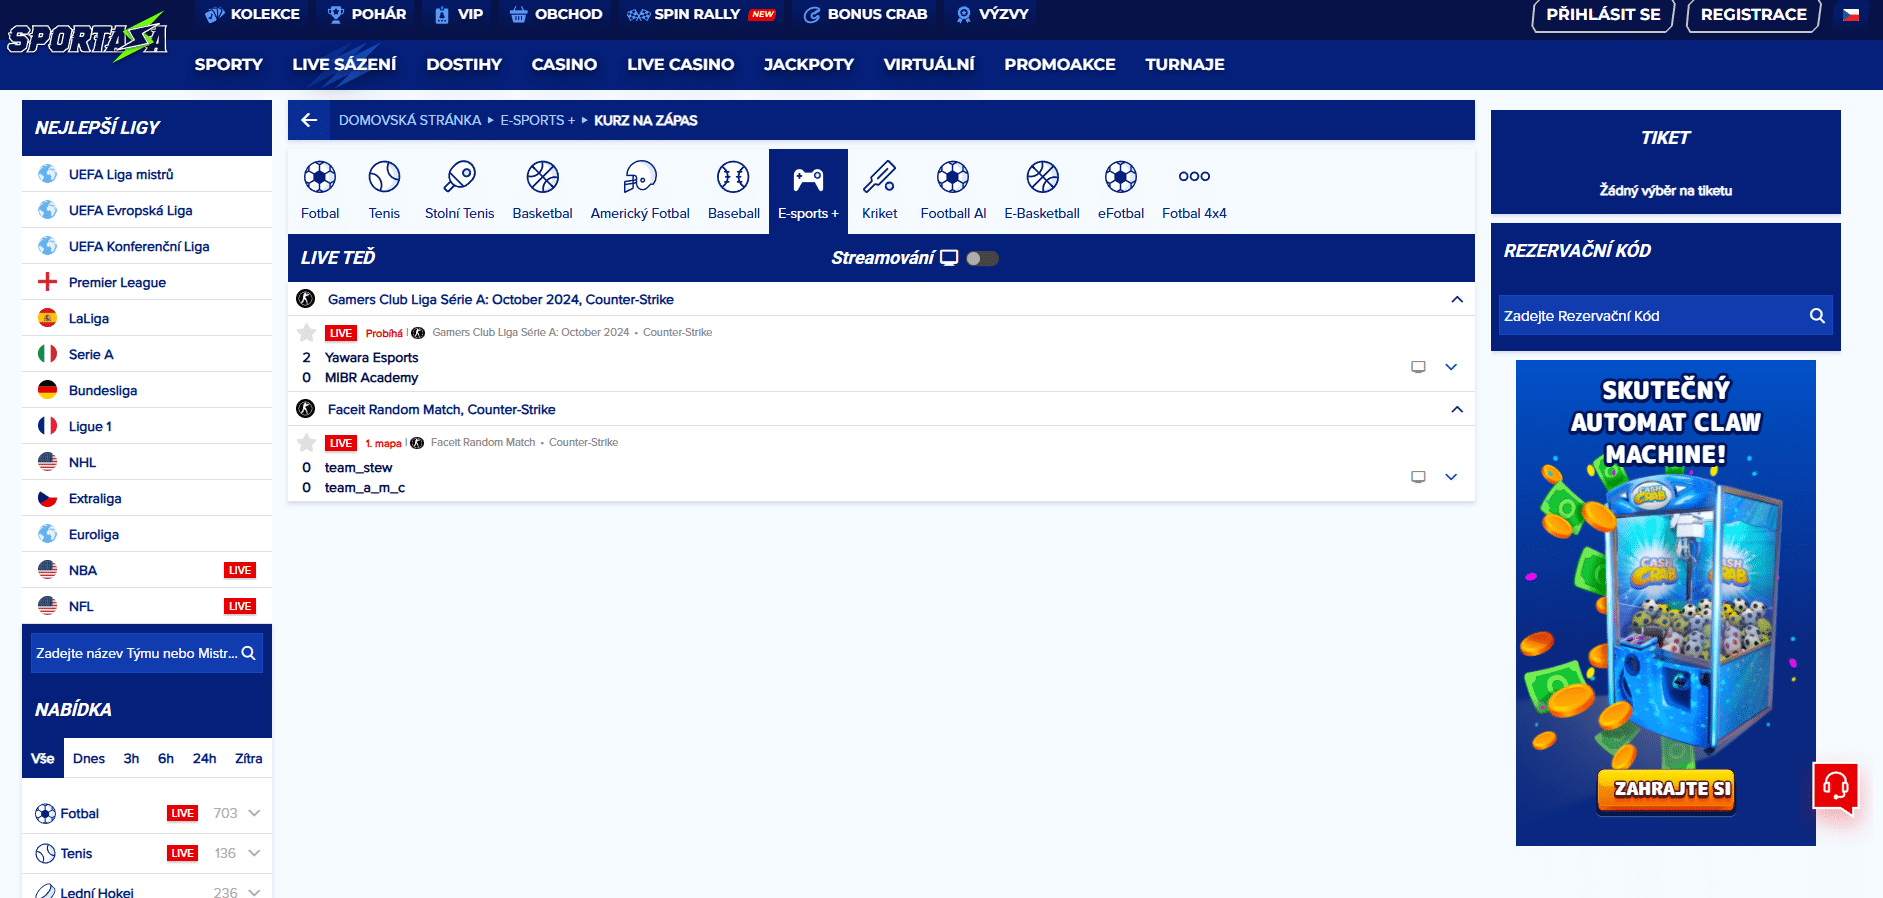Viewport: 1883px width, 898px height.
Task: Collapse Gamers Club Liga Série A section
Action: (1457, 299)
